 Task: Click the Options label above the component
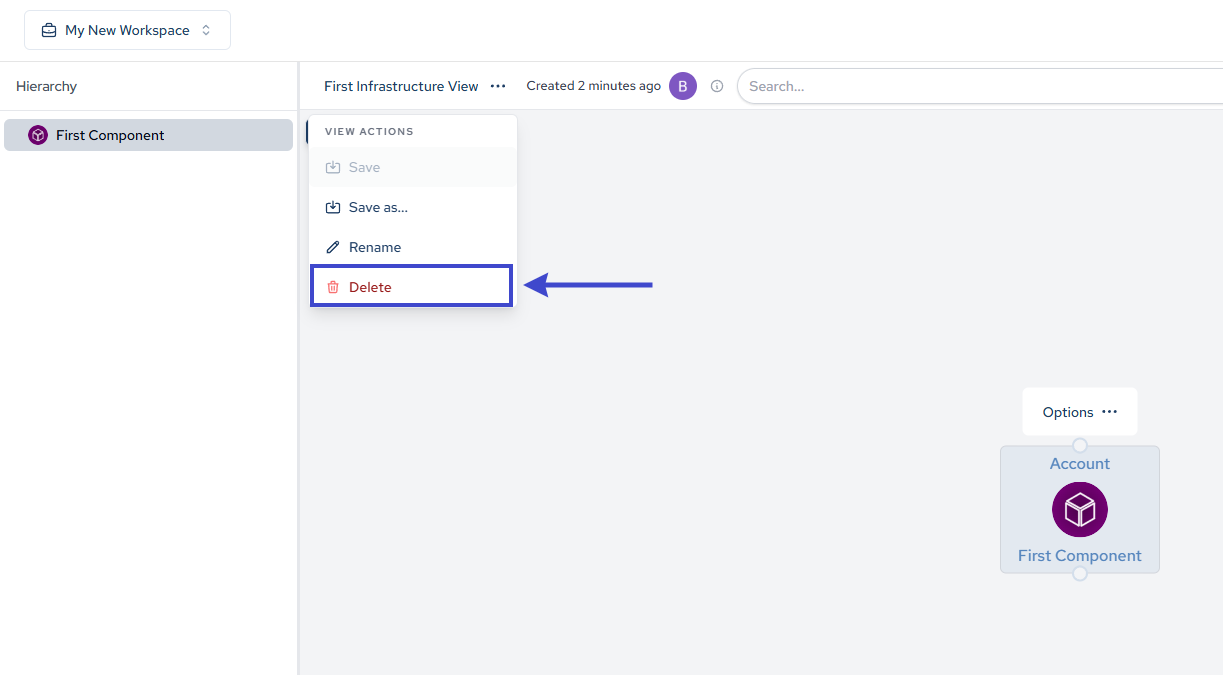point(1068,412)
